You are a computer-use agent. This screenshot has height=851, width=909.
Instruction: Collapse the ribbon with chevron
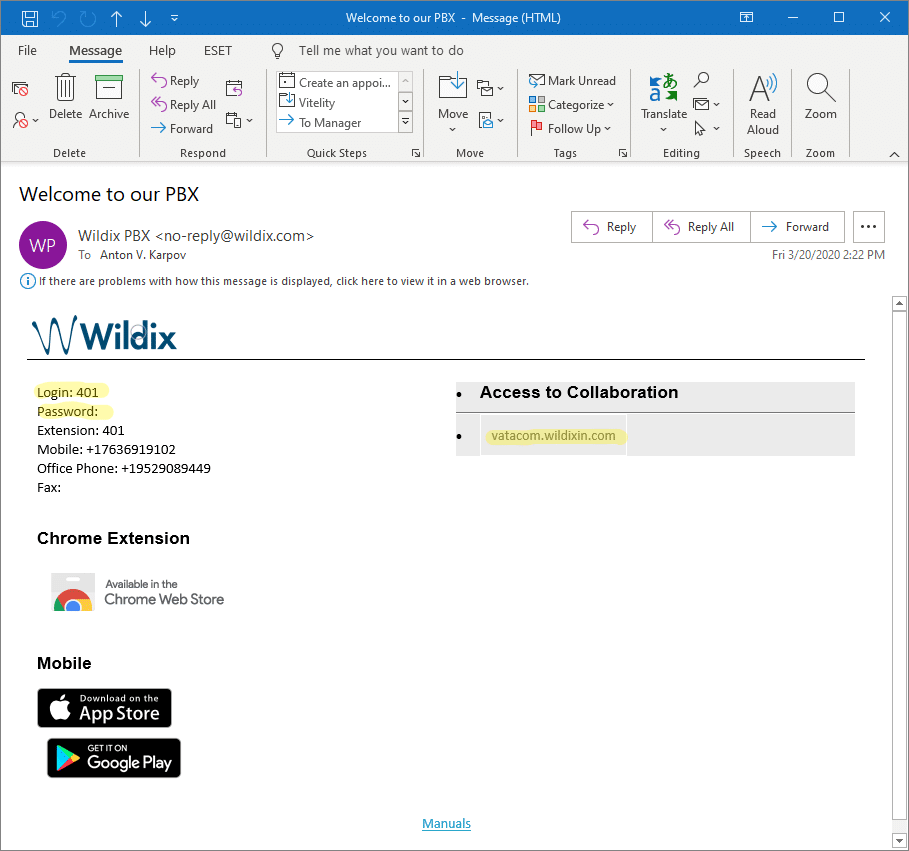click(x=895, y=154)
